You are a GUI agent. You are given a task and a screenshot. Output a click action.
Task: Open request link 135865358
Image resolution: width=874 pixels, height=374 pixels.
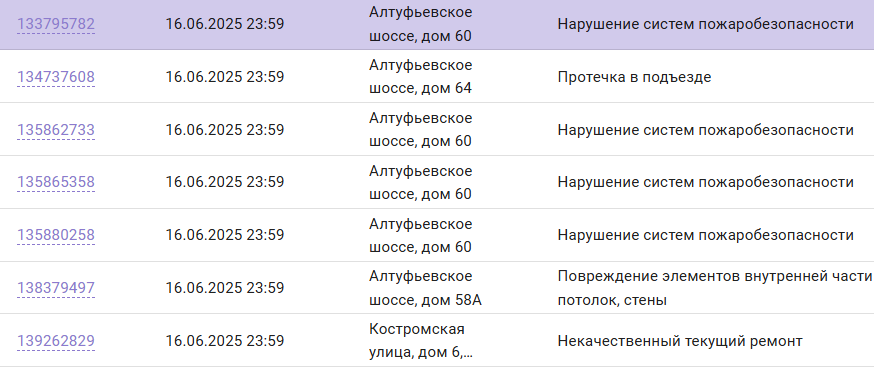[56, 182]
